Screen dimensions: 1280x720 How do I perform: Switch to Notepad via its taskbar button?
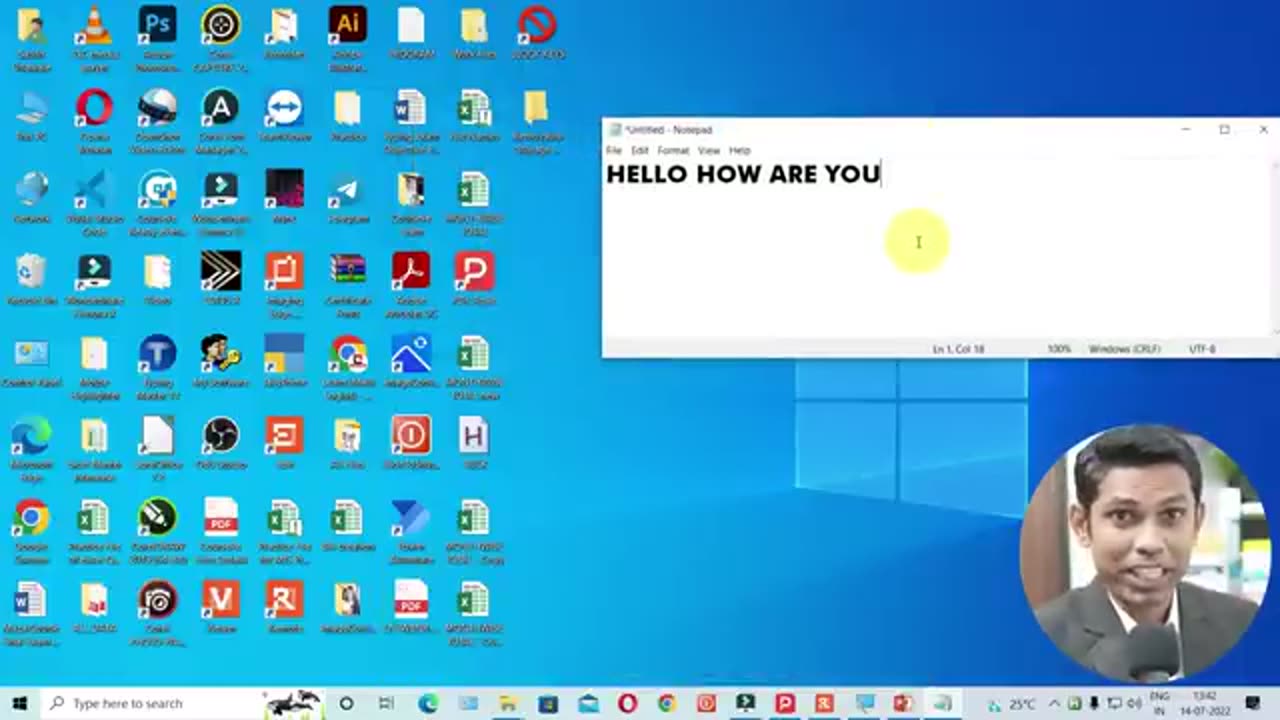pyautogui.click(x=942, y=703)
